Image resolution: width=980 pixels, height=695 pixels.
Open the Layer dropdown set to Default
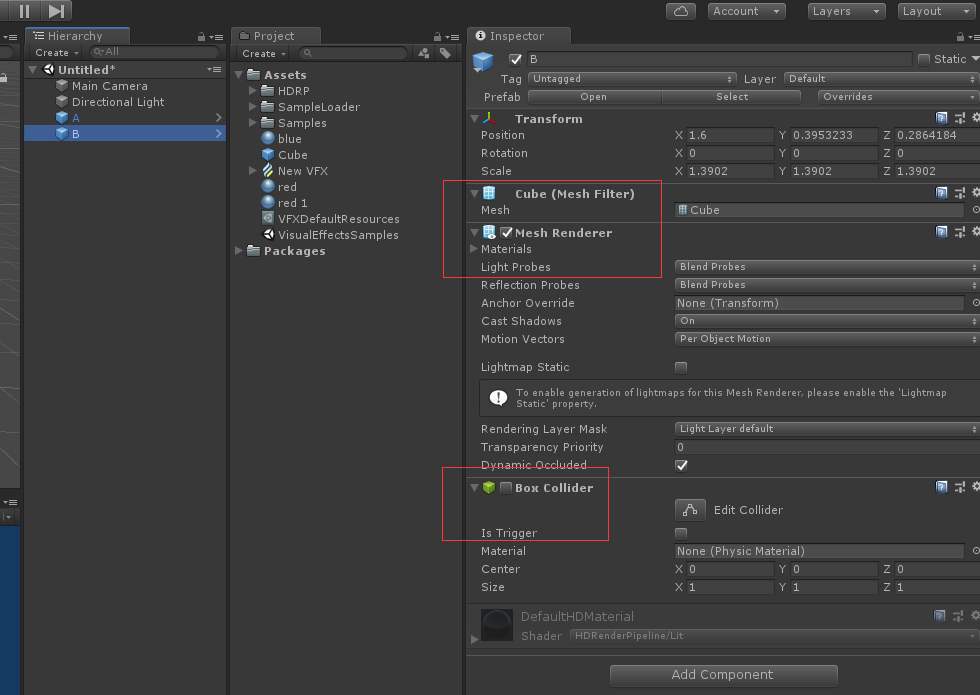881,78
